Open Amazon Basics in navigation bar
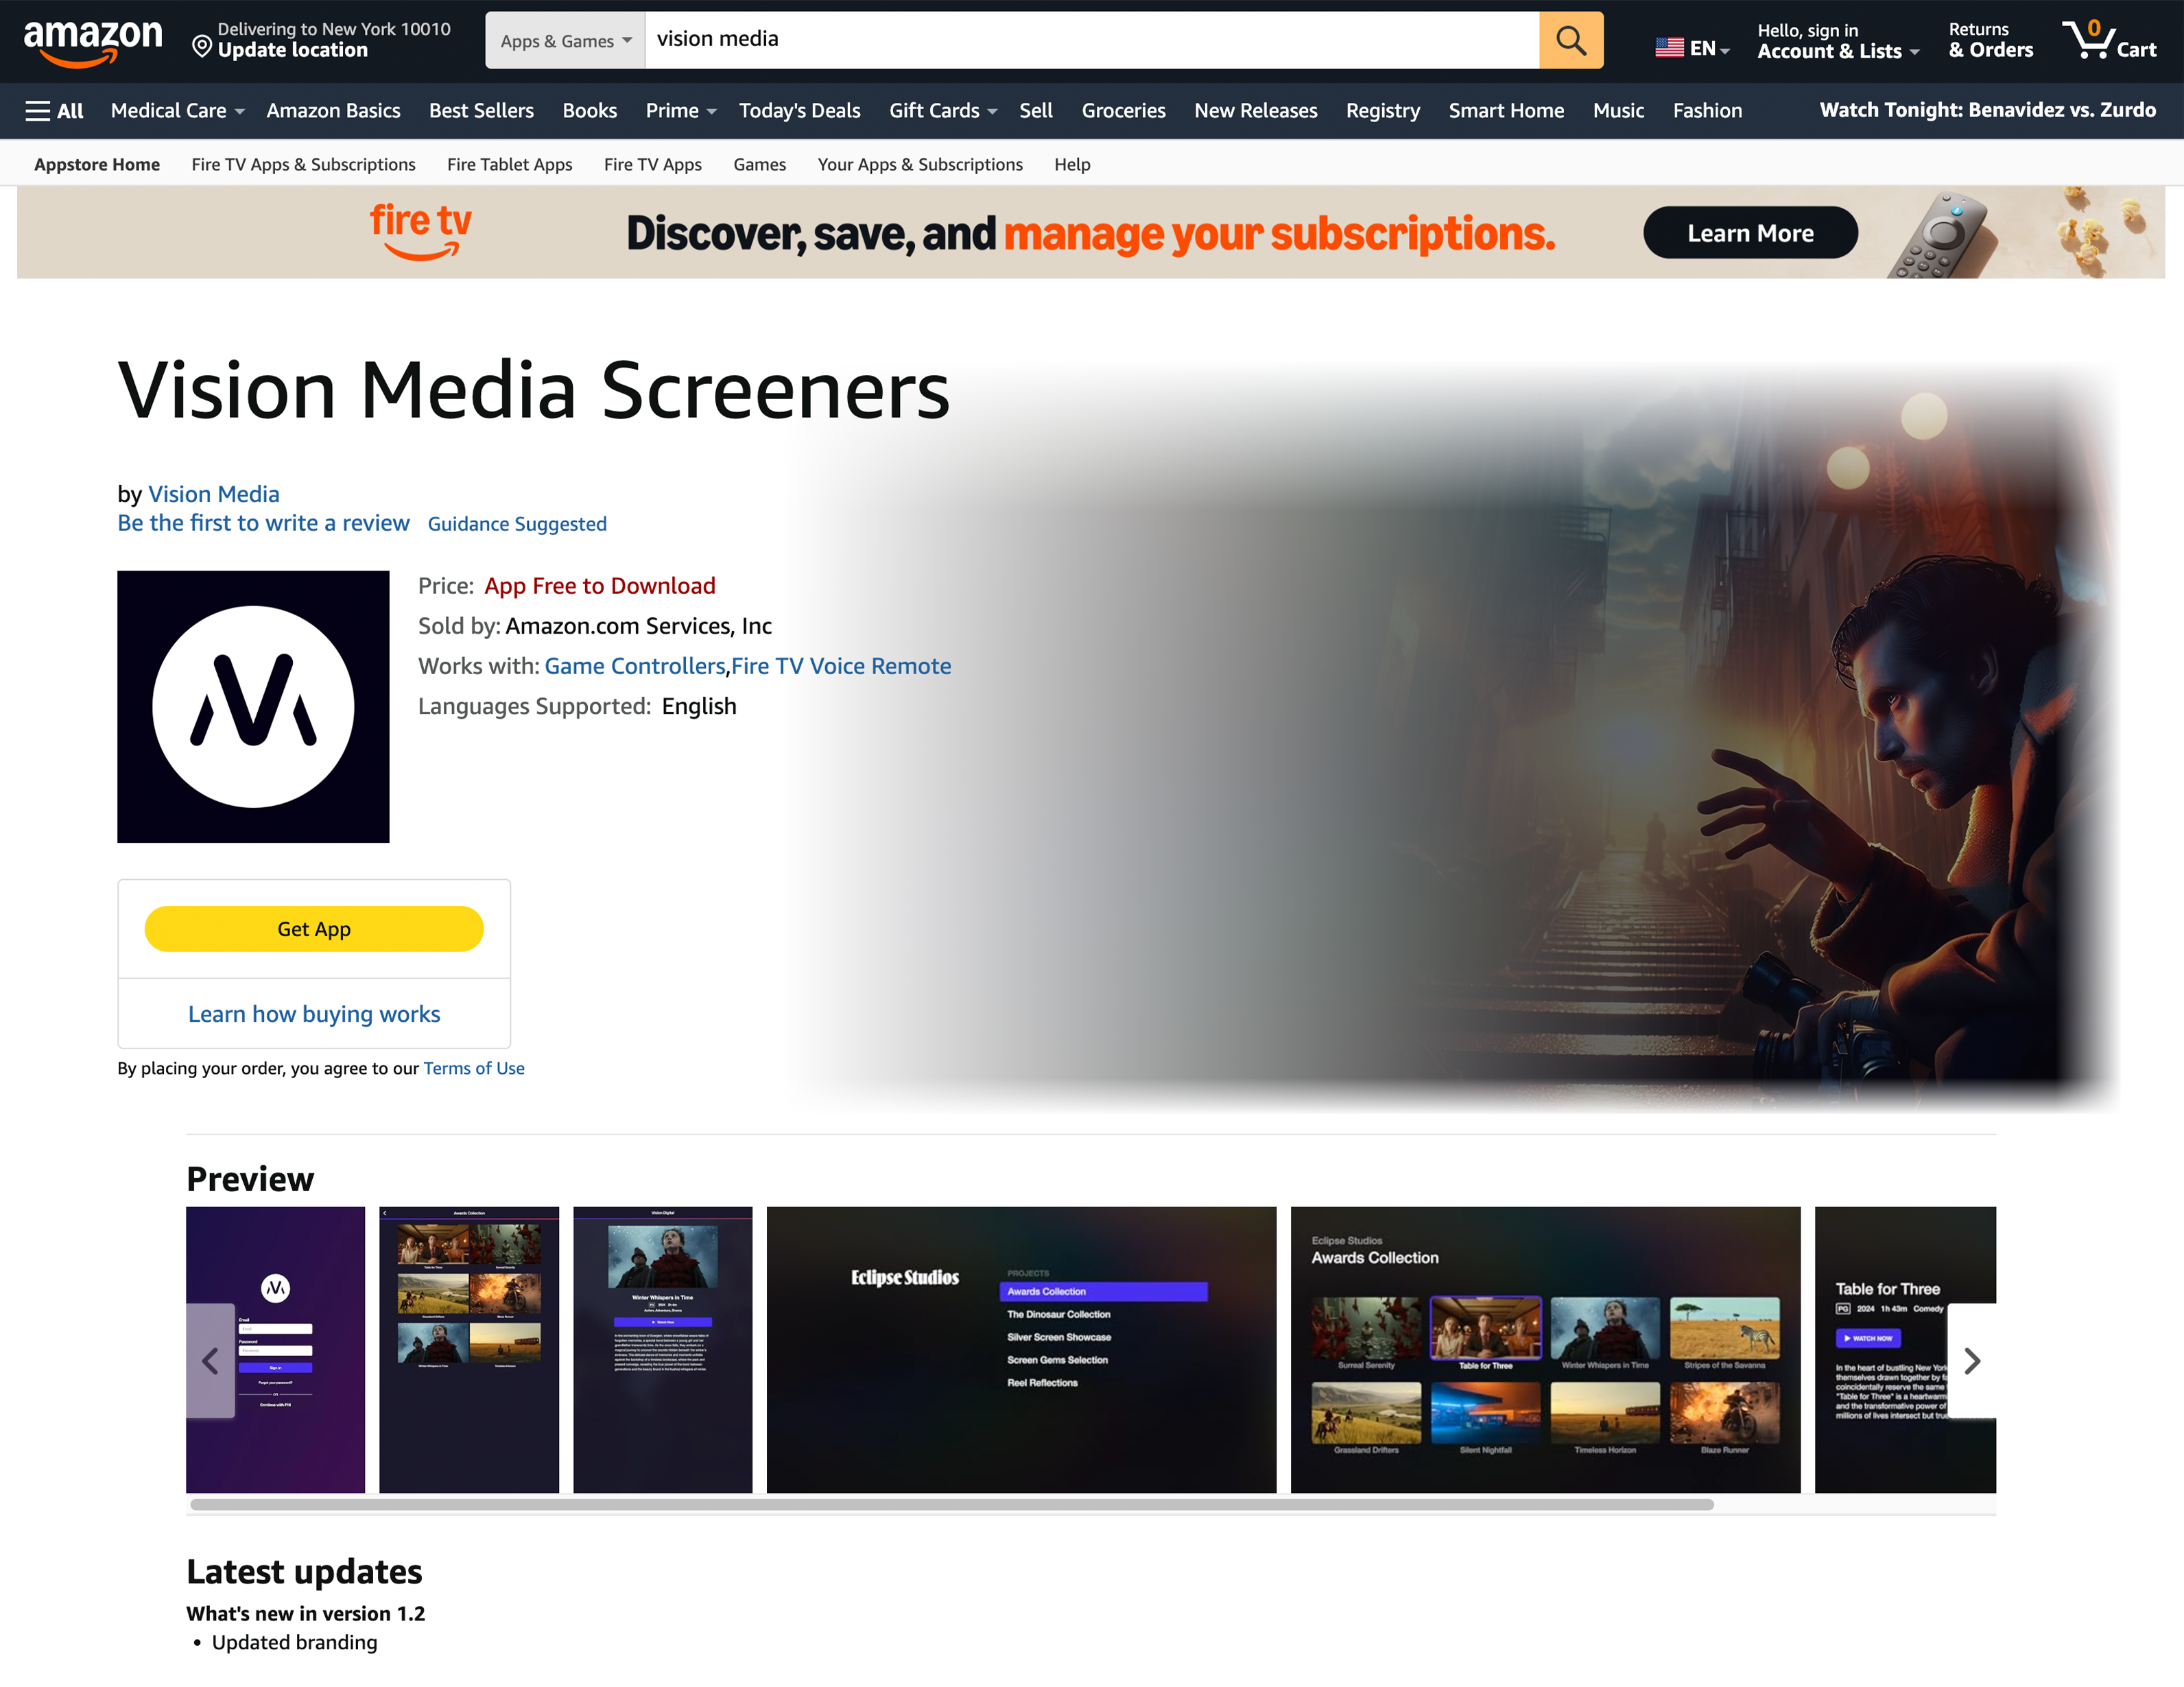2184x1687 pixels. [333, 111]
